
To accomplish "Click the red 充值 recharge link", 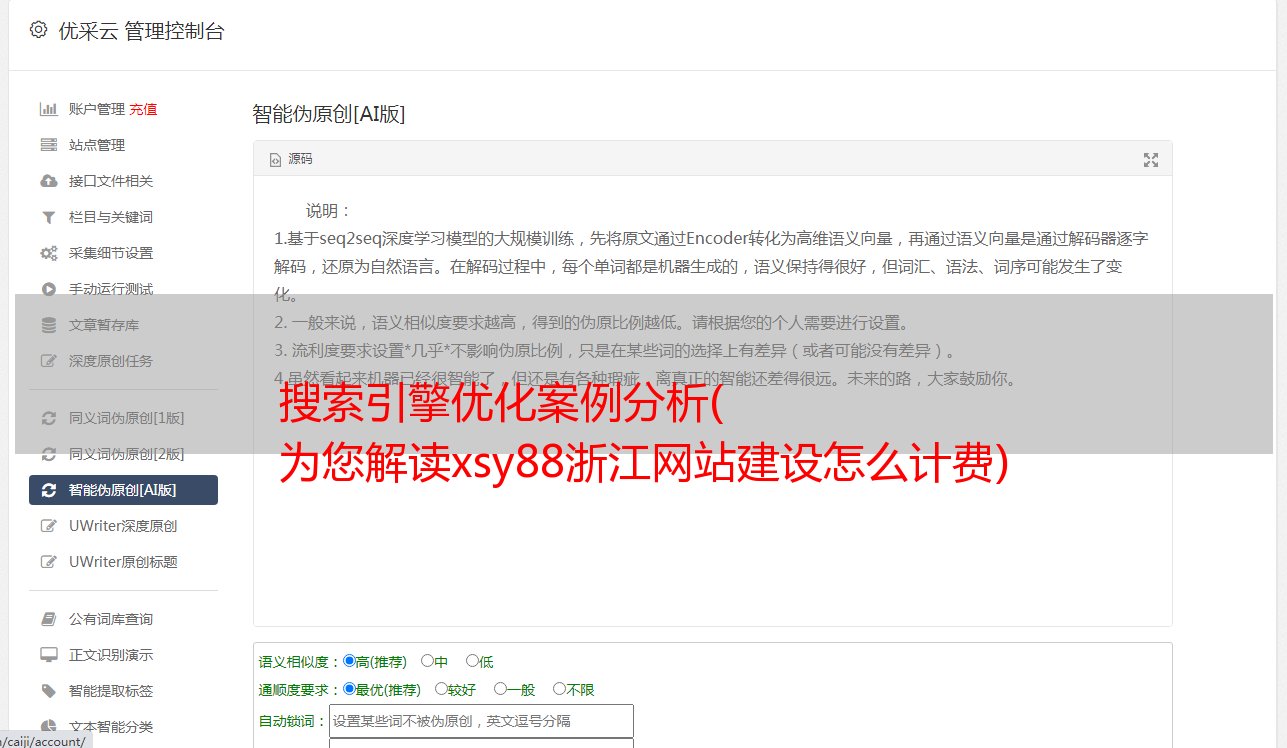I will (143, 109).
